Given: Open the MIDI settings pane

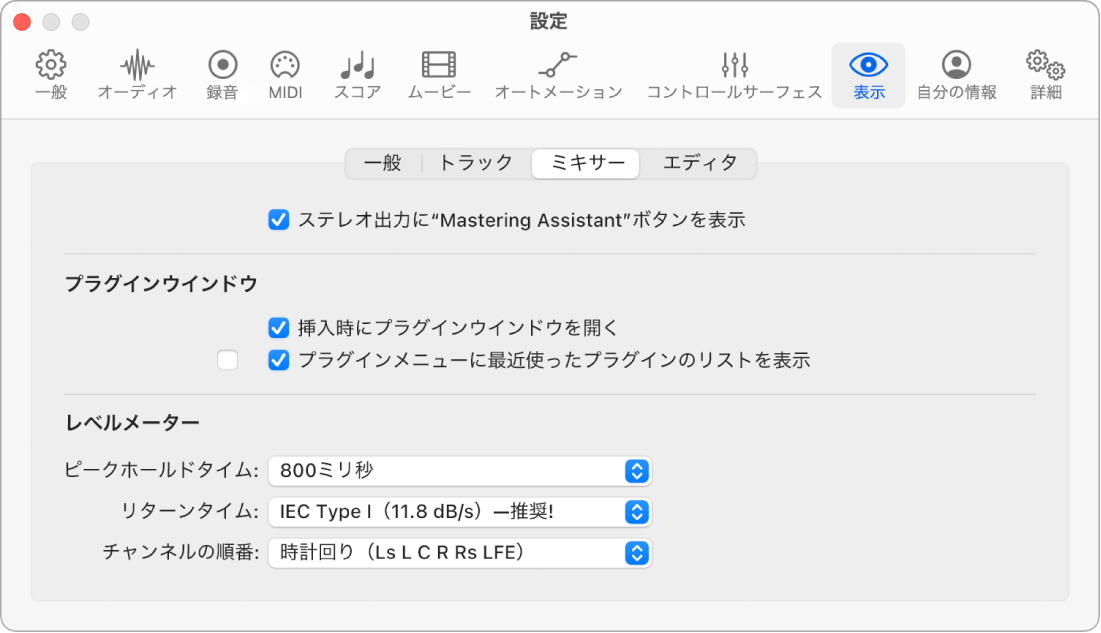Looking at the screenshot, I should (285, 75).
